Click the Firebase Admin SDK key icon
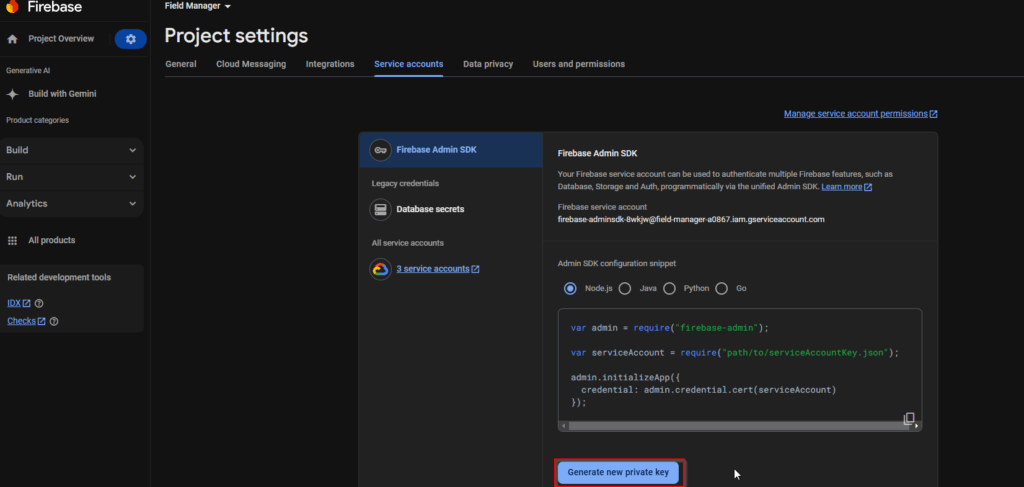The height and width of the screenshot is (487, 1024). [x=380, y=150]
